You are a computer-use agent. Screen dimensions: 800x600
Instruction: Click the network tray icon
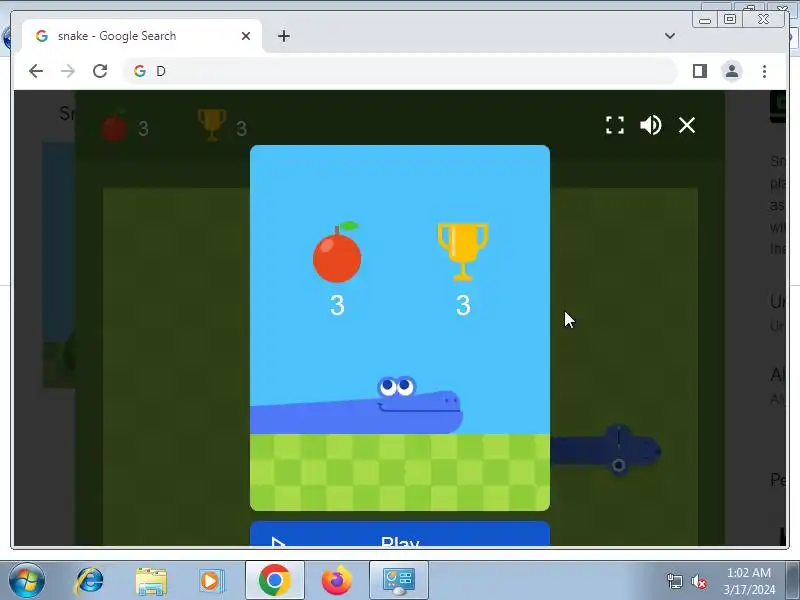674,582
